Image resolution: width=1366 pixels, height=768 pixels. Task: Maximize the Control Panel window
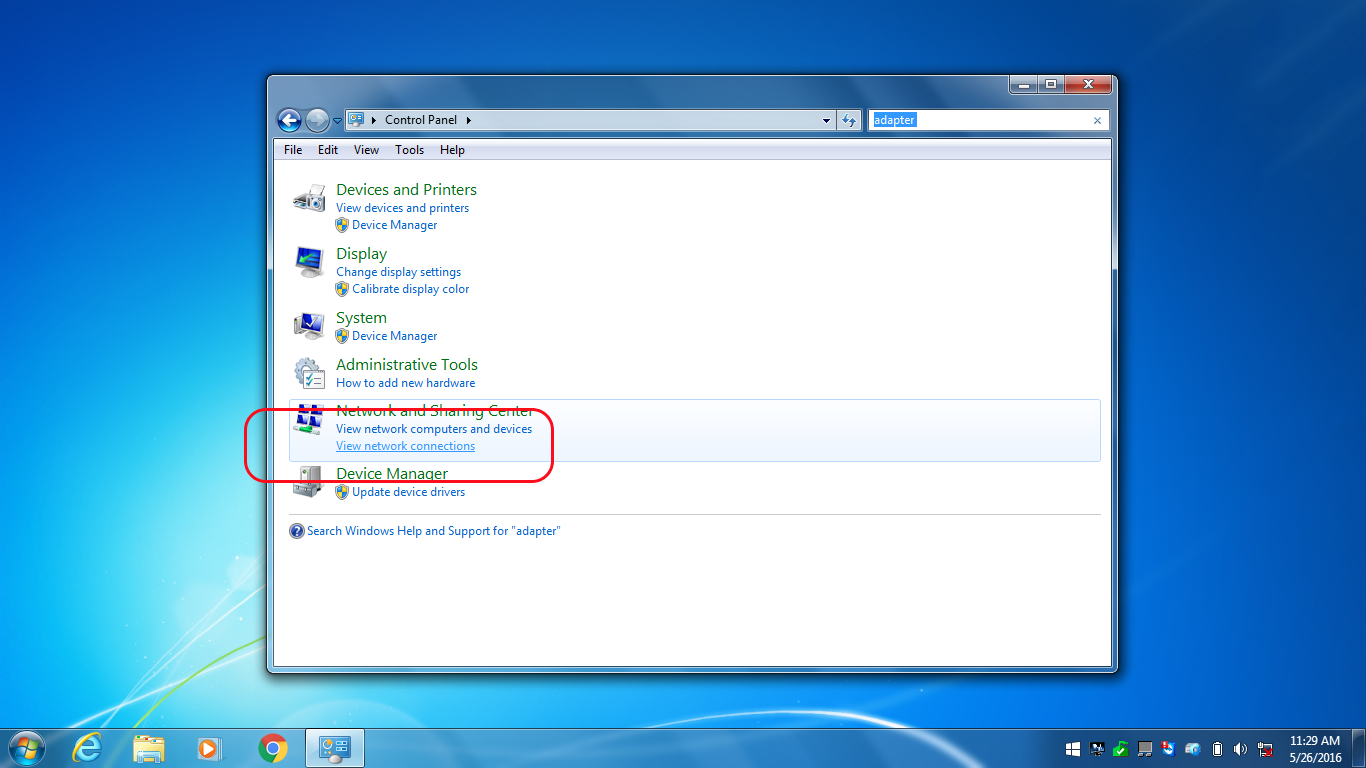click(x=1051, y=85)
